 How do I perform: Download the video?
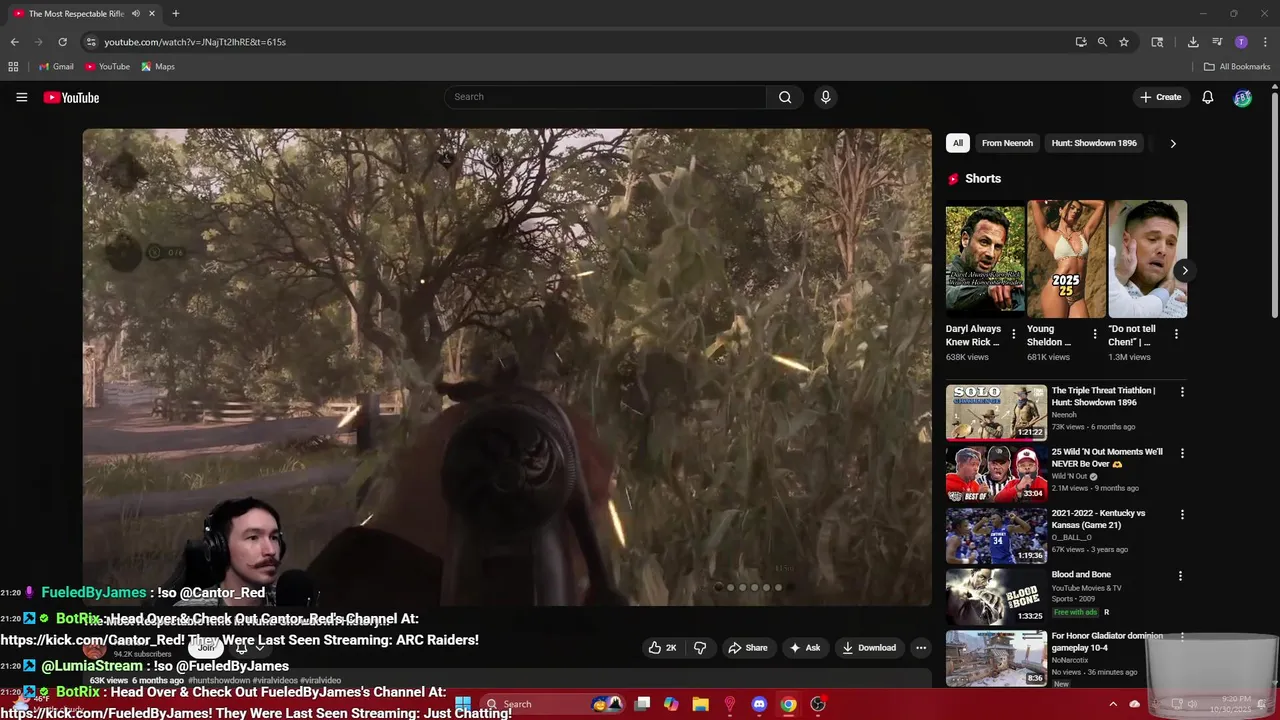[x=869, y=647]
